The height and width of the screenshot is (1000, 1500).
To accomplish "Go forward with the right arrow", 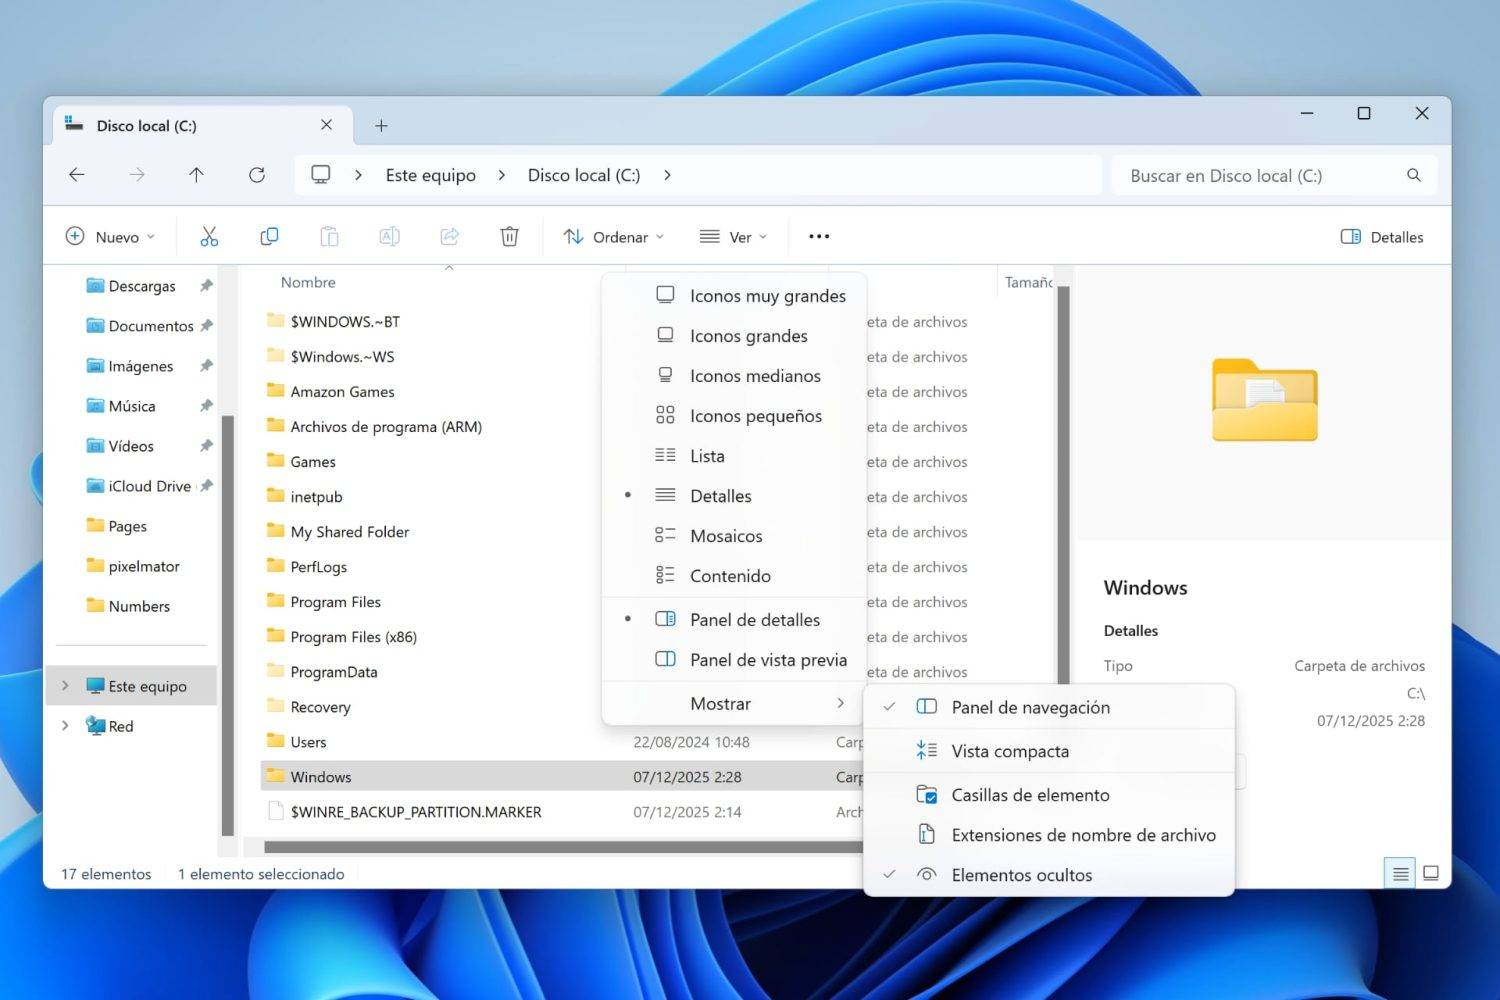I will (137, 175).
